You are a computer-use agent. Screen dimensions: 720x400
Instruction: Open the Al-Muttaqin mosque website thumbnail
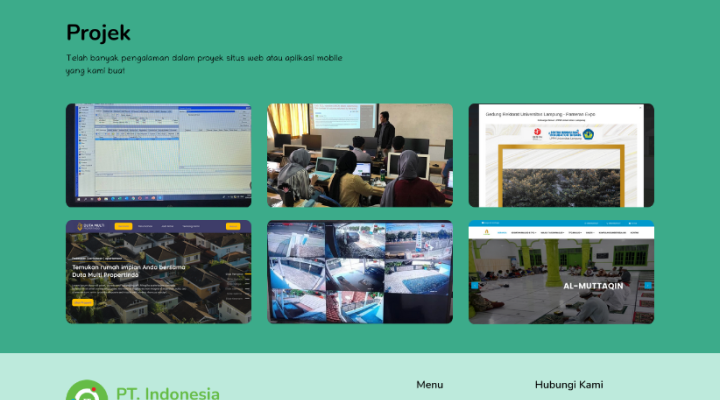(561, 272)
